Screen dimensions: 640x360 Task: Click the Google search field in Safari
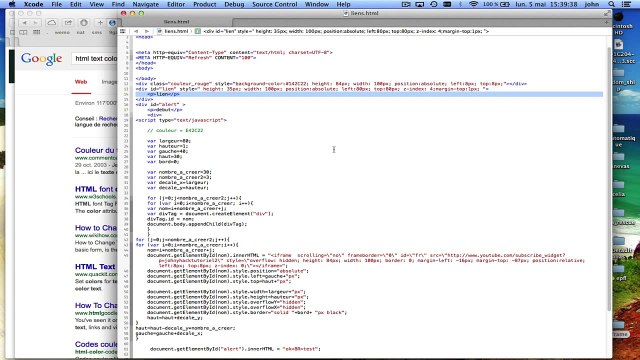click(95, 59)
